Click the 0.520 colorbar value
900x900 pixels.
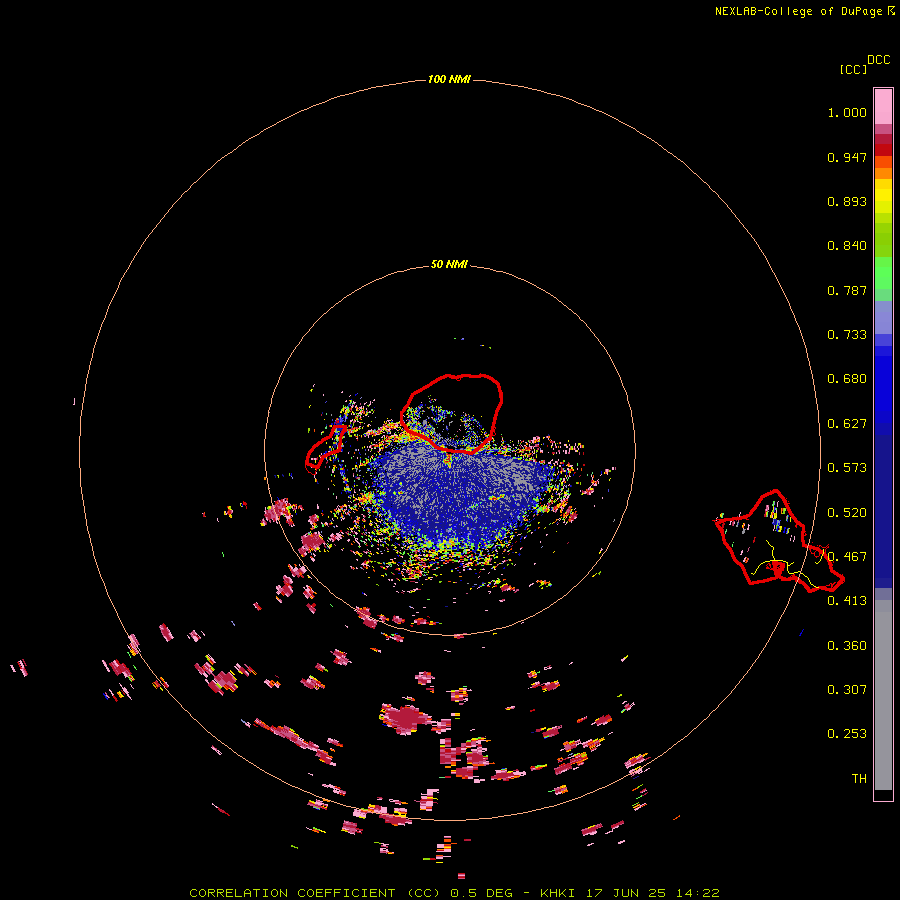(x=847, y=513)
